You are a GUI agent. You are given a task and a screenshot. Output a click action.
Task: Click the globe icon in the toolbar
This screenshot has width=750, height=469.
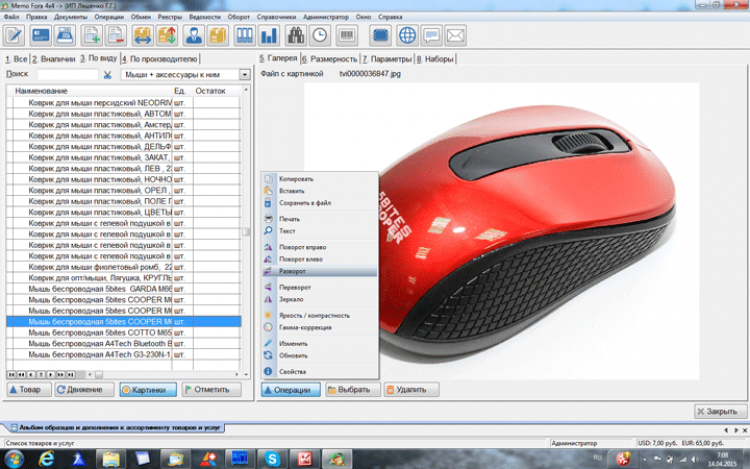click(x=407, y=36)
